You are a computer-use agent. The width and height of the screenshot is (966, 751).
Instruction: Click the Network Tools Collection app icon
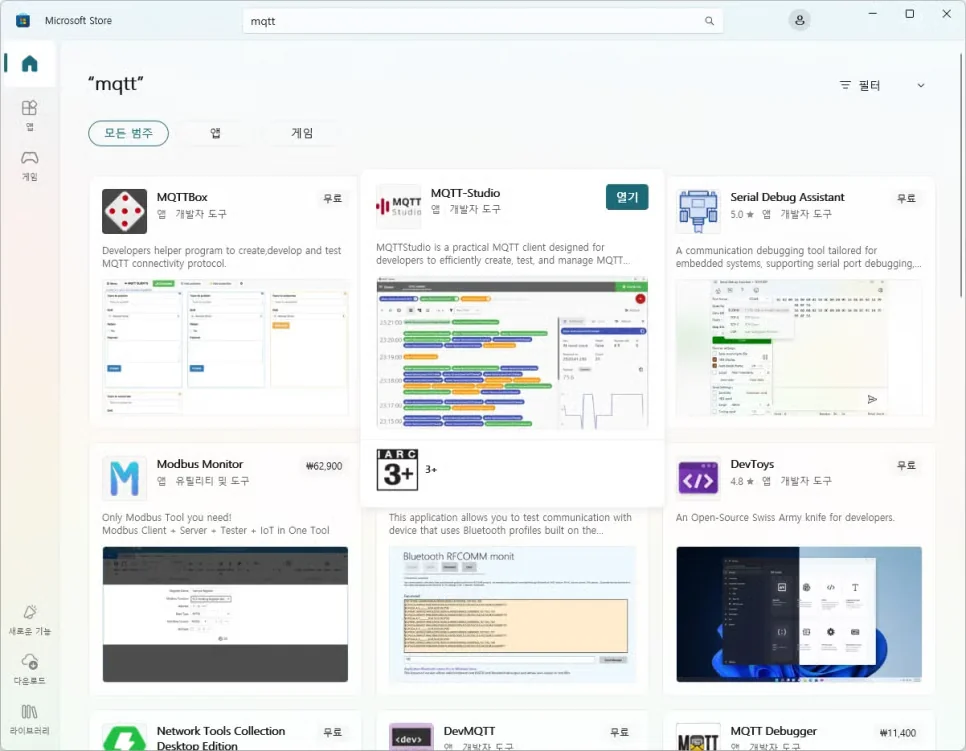[124, 737]
